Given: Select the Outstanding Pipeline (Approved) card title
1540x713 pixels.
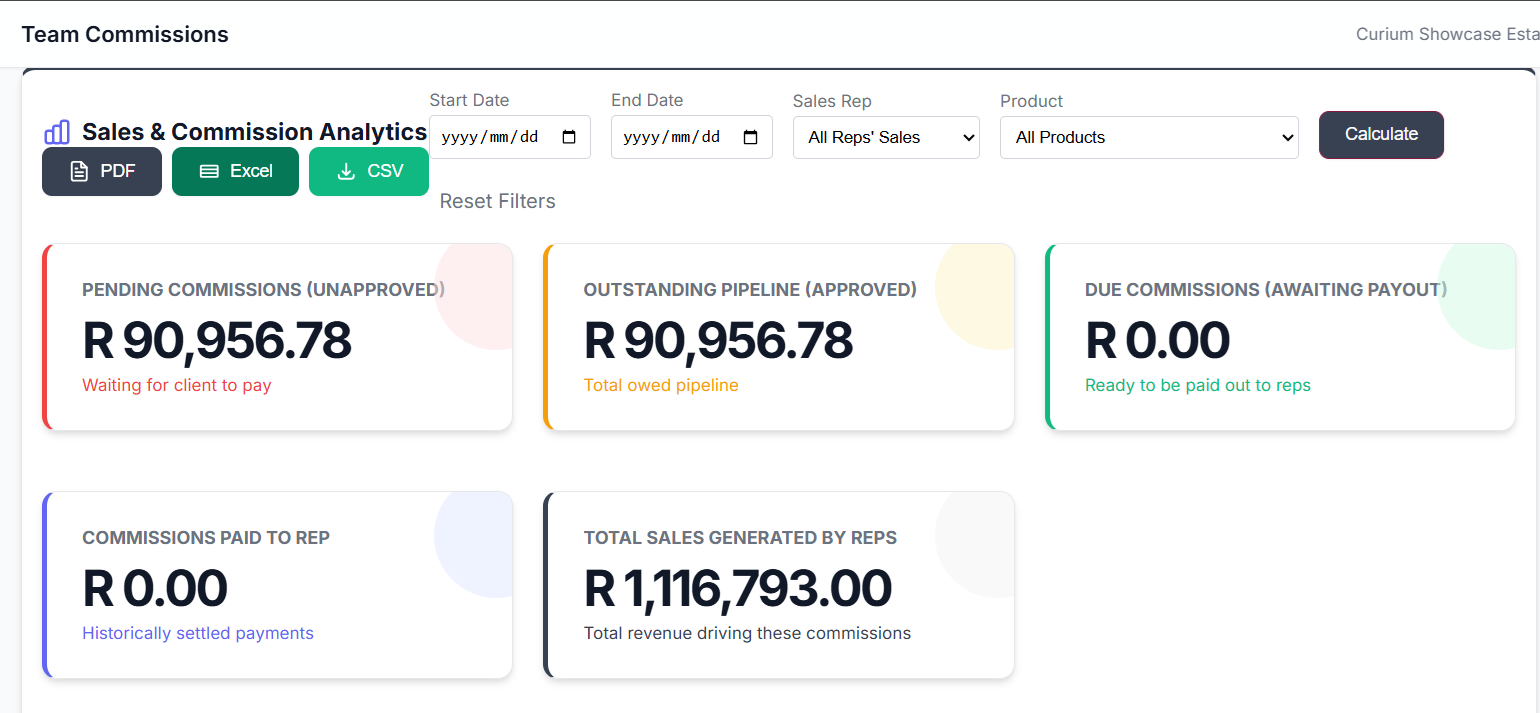Looking at the screenshot, I should (x=750, y=290).
